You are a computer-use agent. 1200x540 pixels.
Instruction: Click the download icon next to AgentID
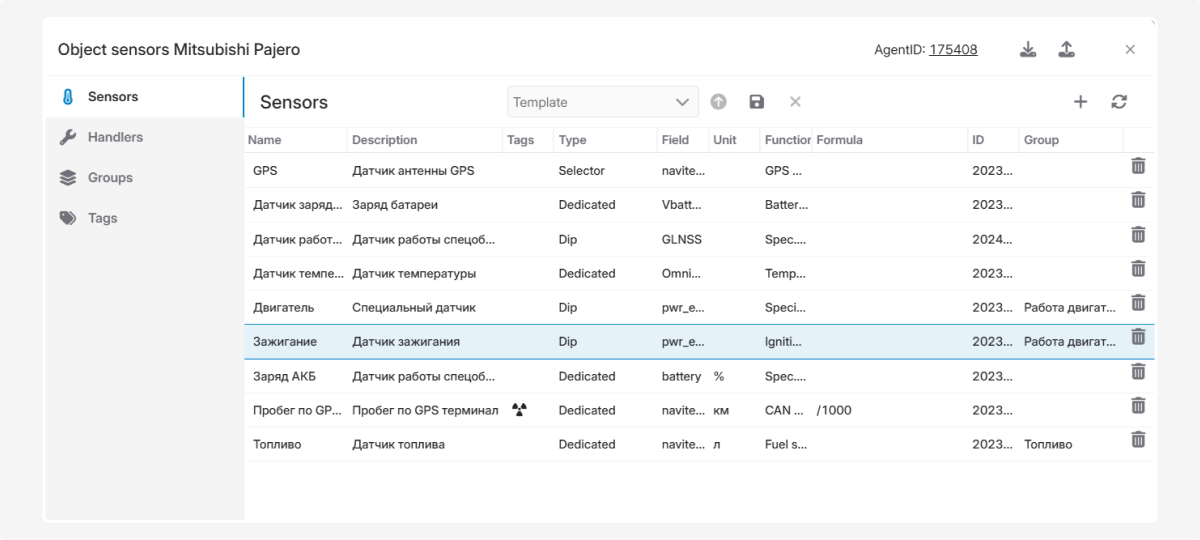(x=1028, y=50)
